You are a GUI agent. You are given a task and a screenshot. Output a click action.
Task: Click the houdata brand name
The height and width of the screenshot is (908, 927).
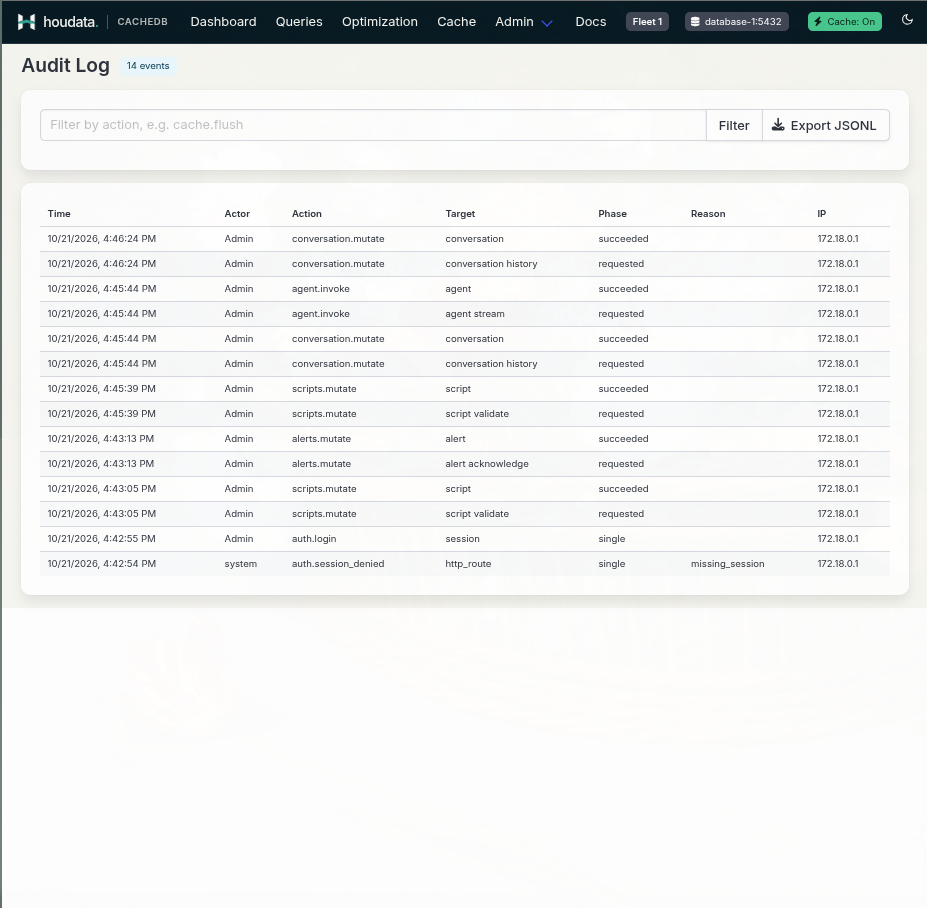[70, 22]
